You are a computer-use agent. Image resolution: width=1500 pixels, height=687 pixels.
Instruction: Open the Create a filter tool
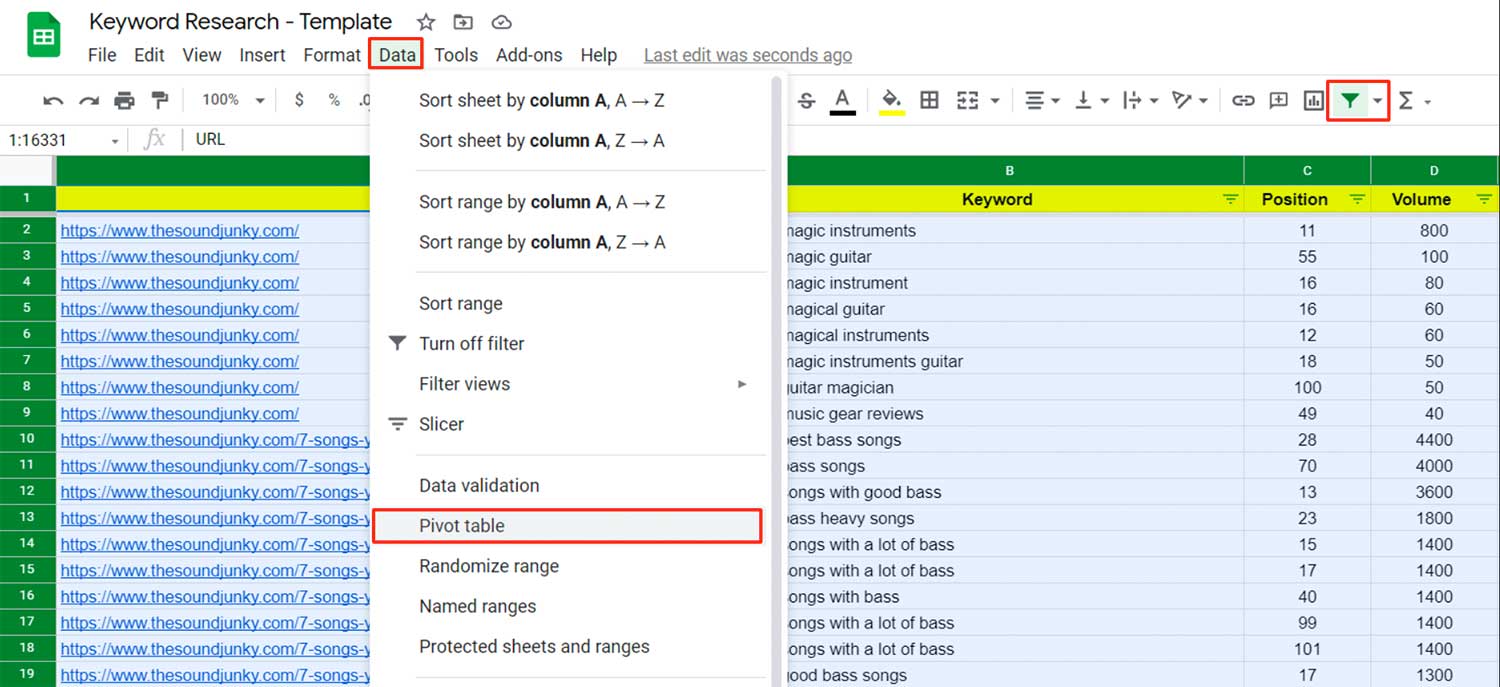(1350, 100)
